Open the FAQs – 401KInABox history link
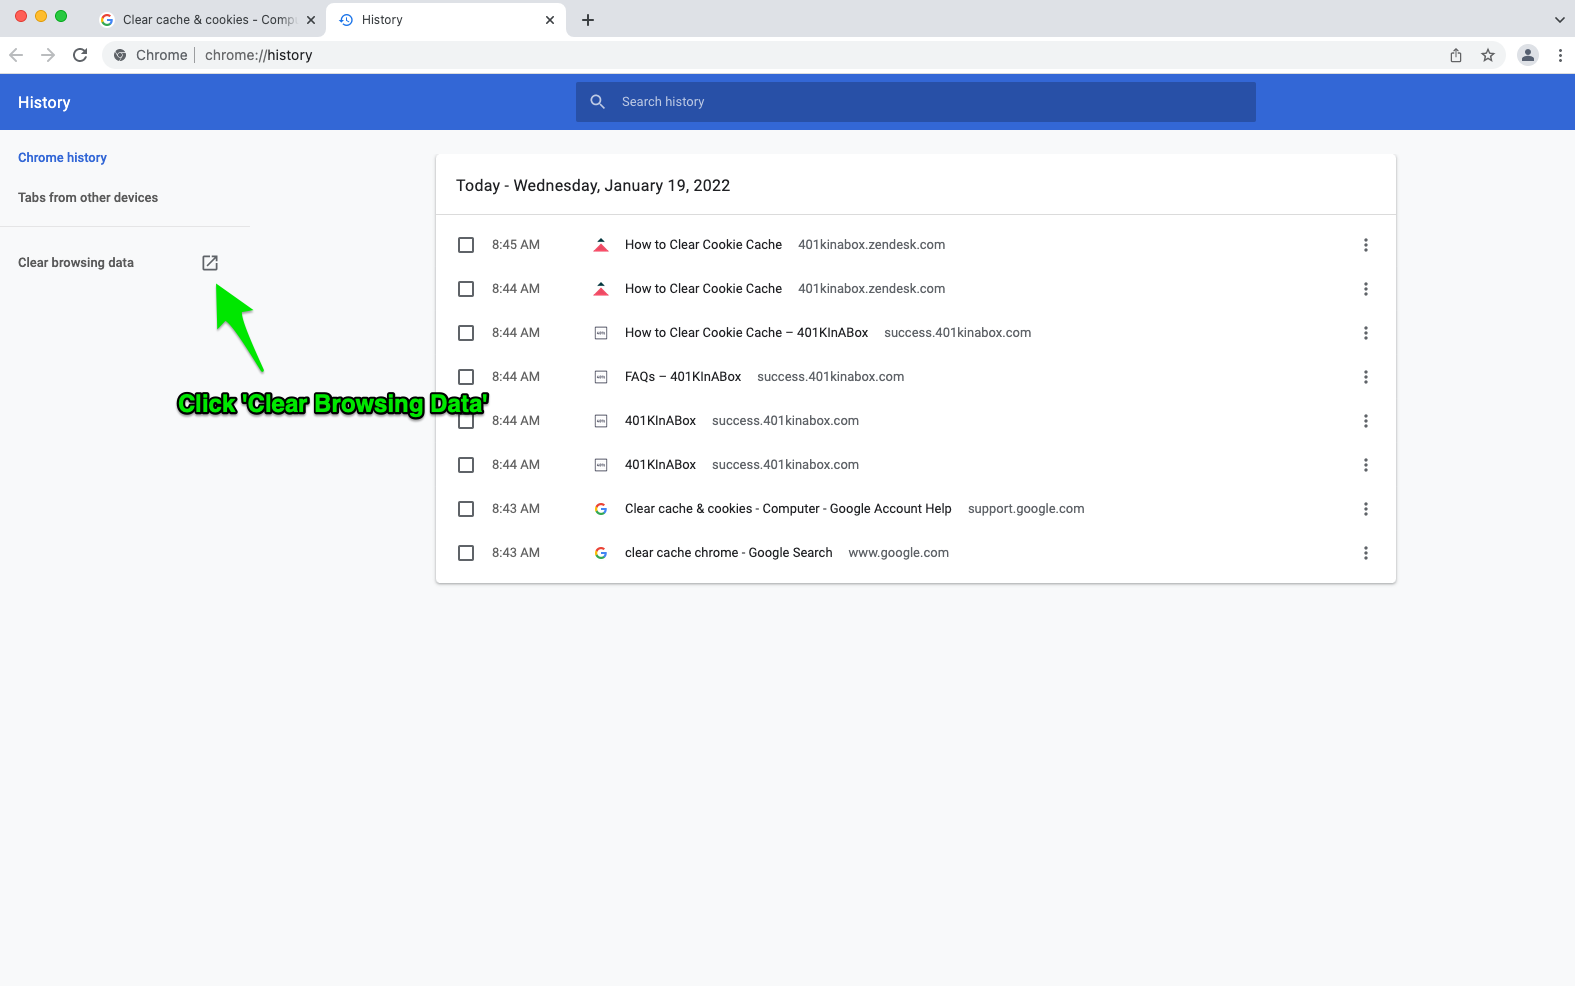The width and height of the screenshot is (1575, 986). coord(683,377)
